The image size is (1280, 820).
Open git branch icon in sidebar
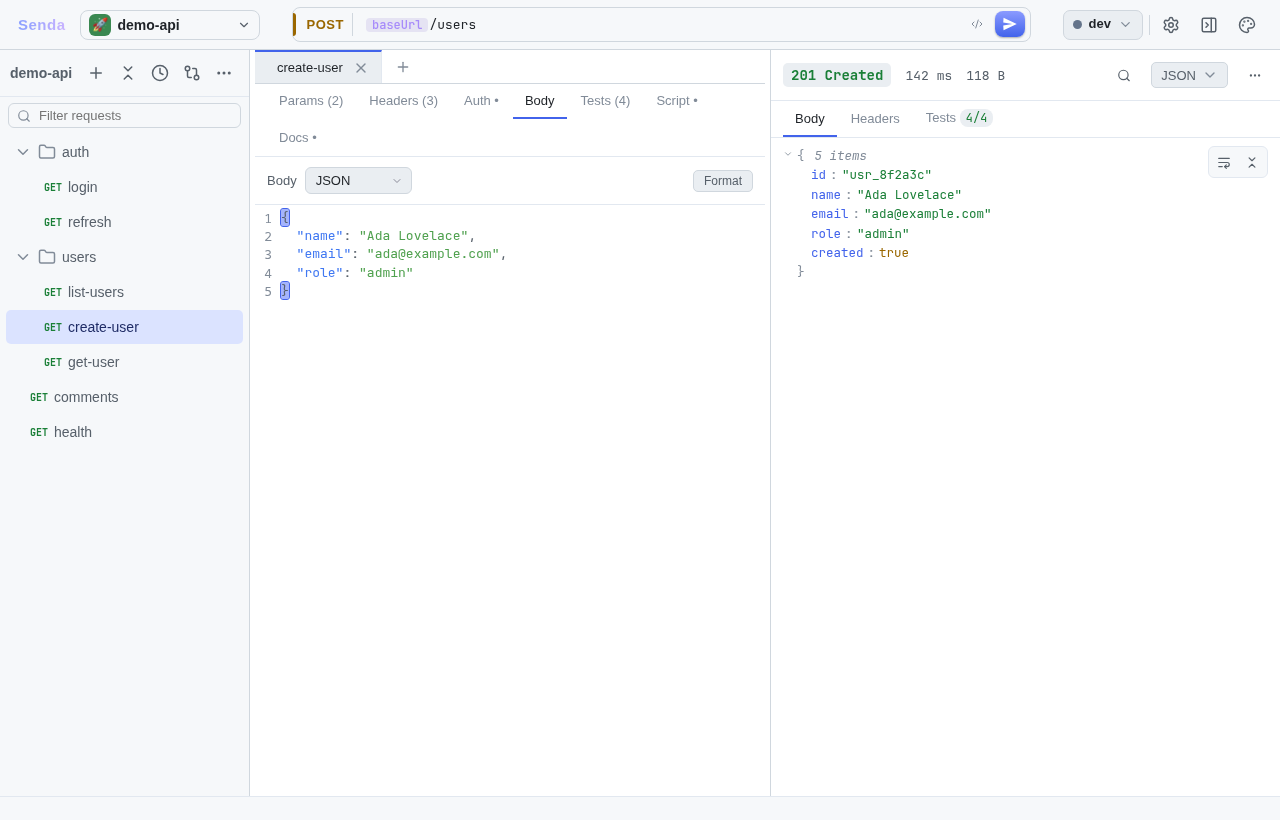192,73
